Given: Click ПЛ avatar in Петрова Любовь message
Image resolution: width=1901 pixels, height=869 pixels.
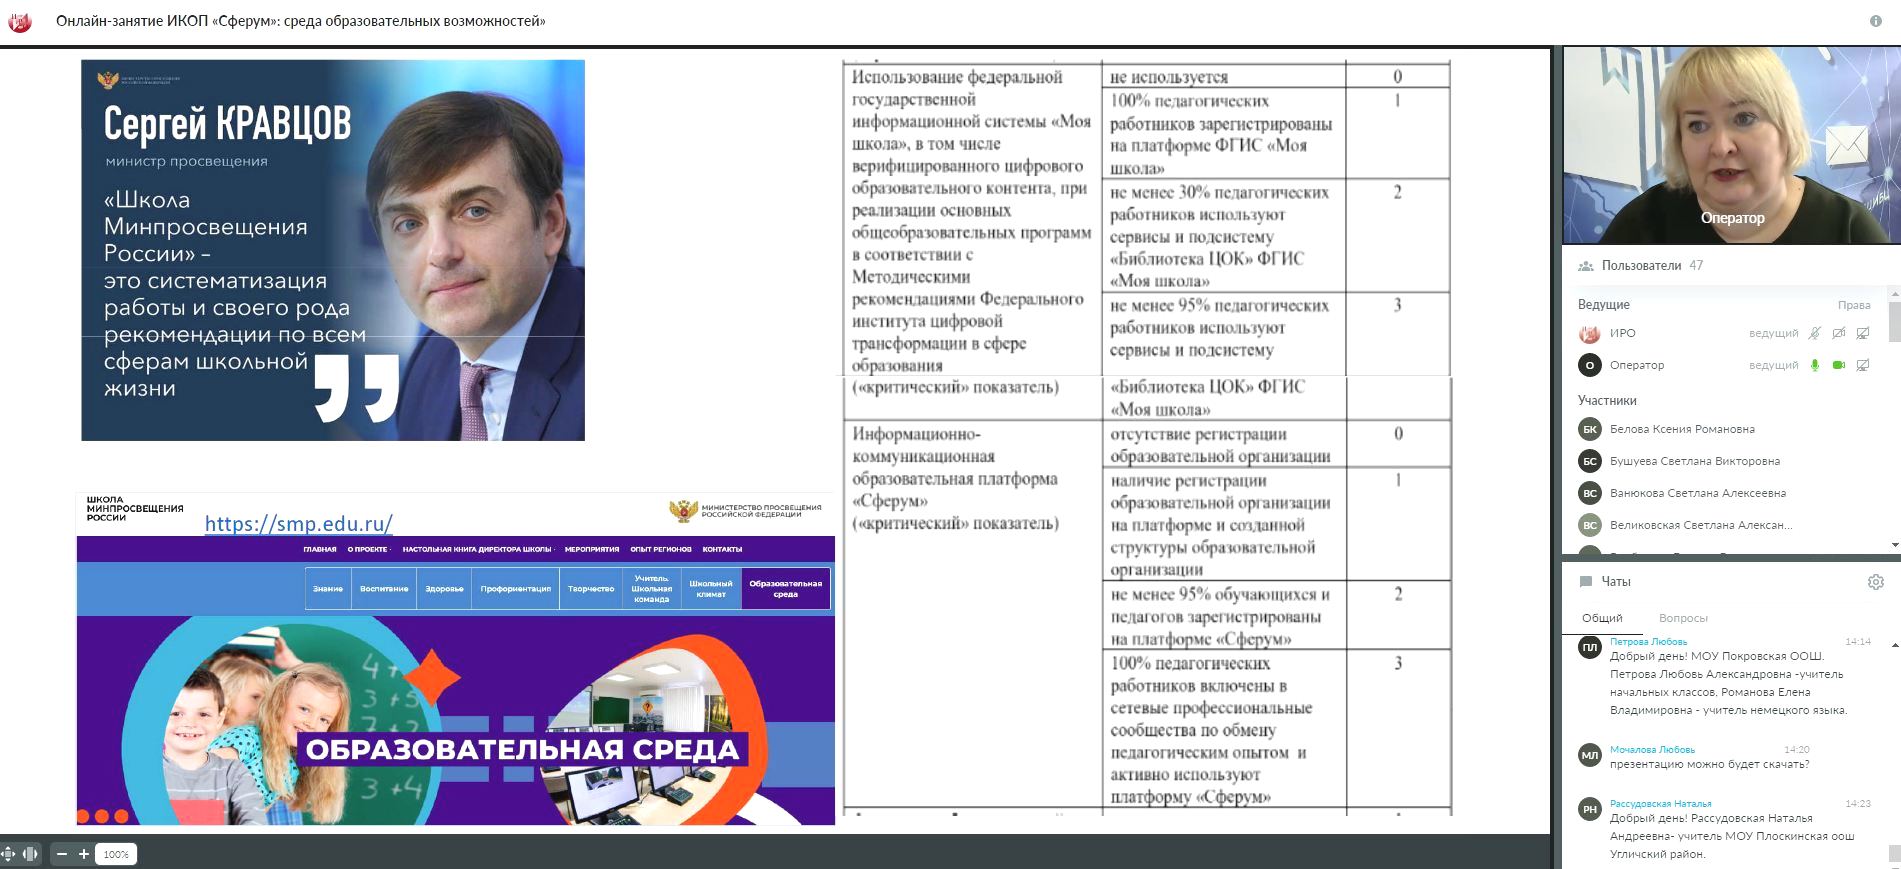Looking at the screenshot, I should [1589, 647].
